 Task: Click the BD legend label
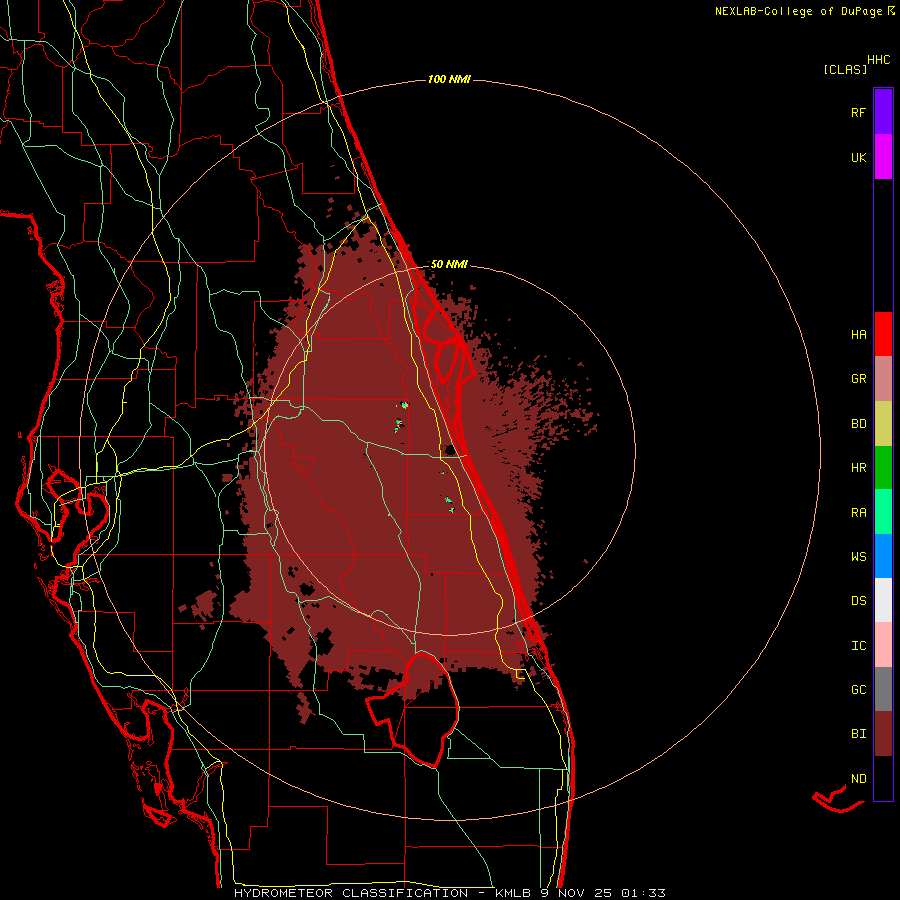click(858, 424)
